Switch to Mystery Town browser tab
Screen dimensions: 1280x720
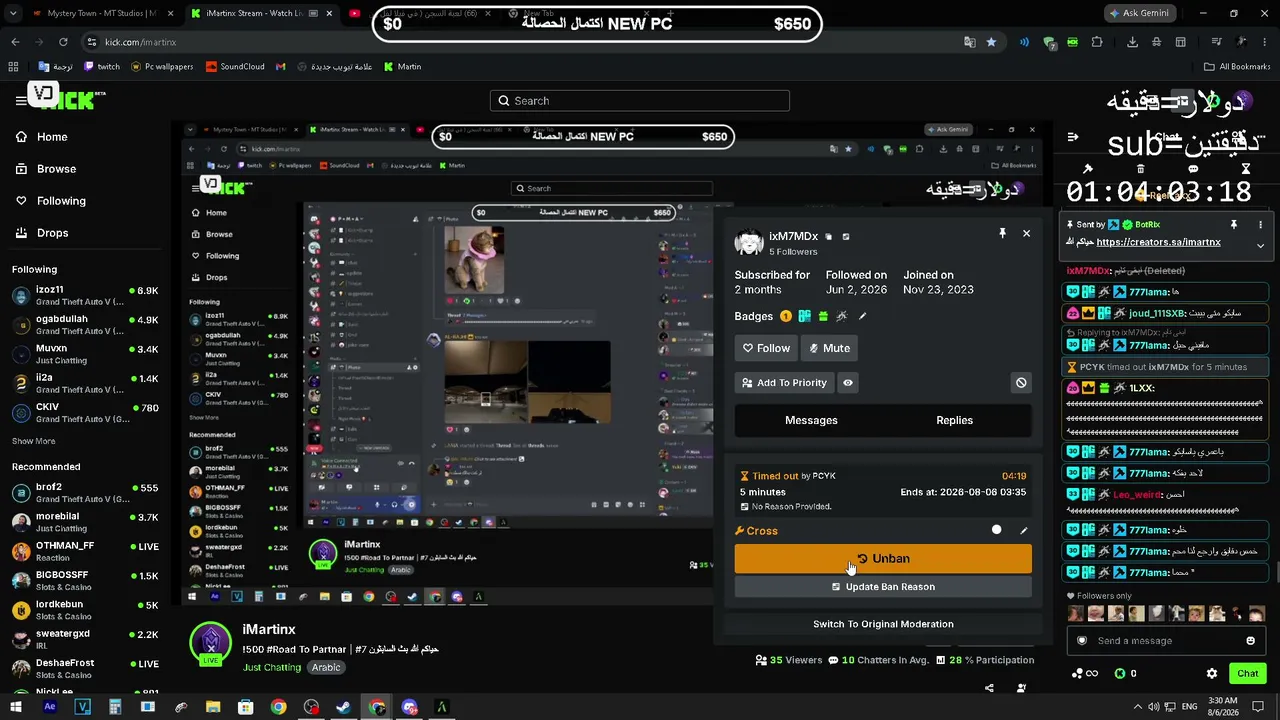102,14
